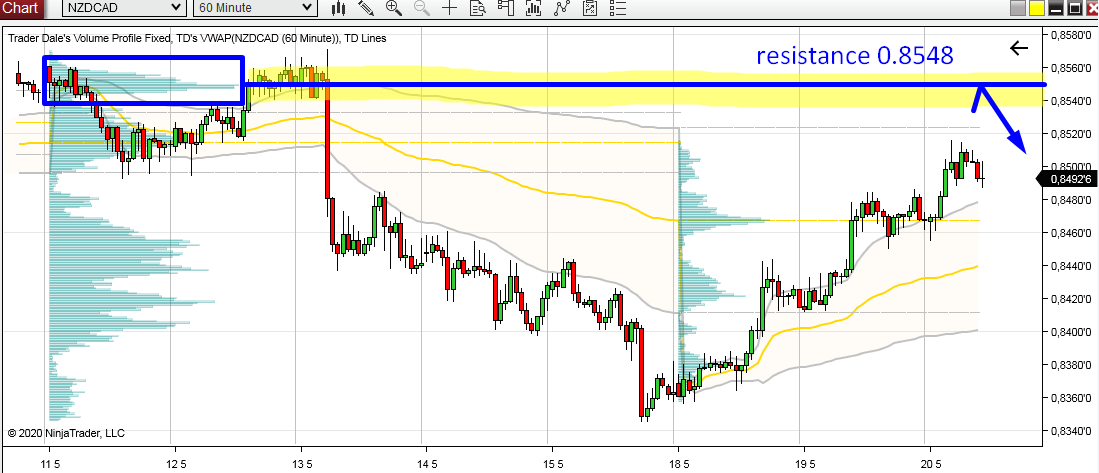Open the Strategies icon
Image resolution: width=1099 pixels, height=473 pixels.
click(590, 8)
